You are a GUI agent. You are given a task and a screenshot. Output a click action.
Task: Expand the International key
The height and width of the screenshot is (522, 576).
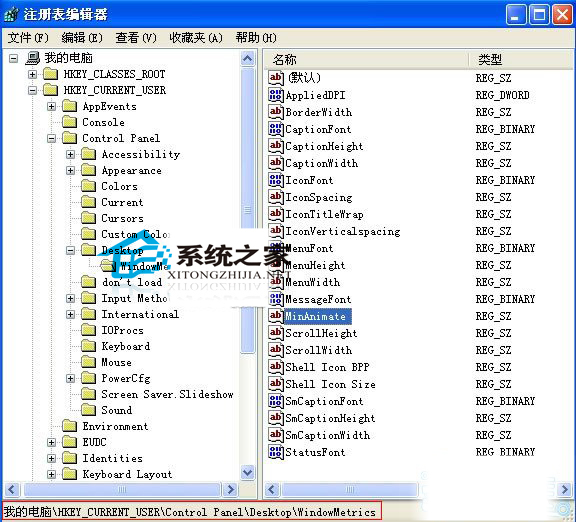(71, 314)
